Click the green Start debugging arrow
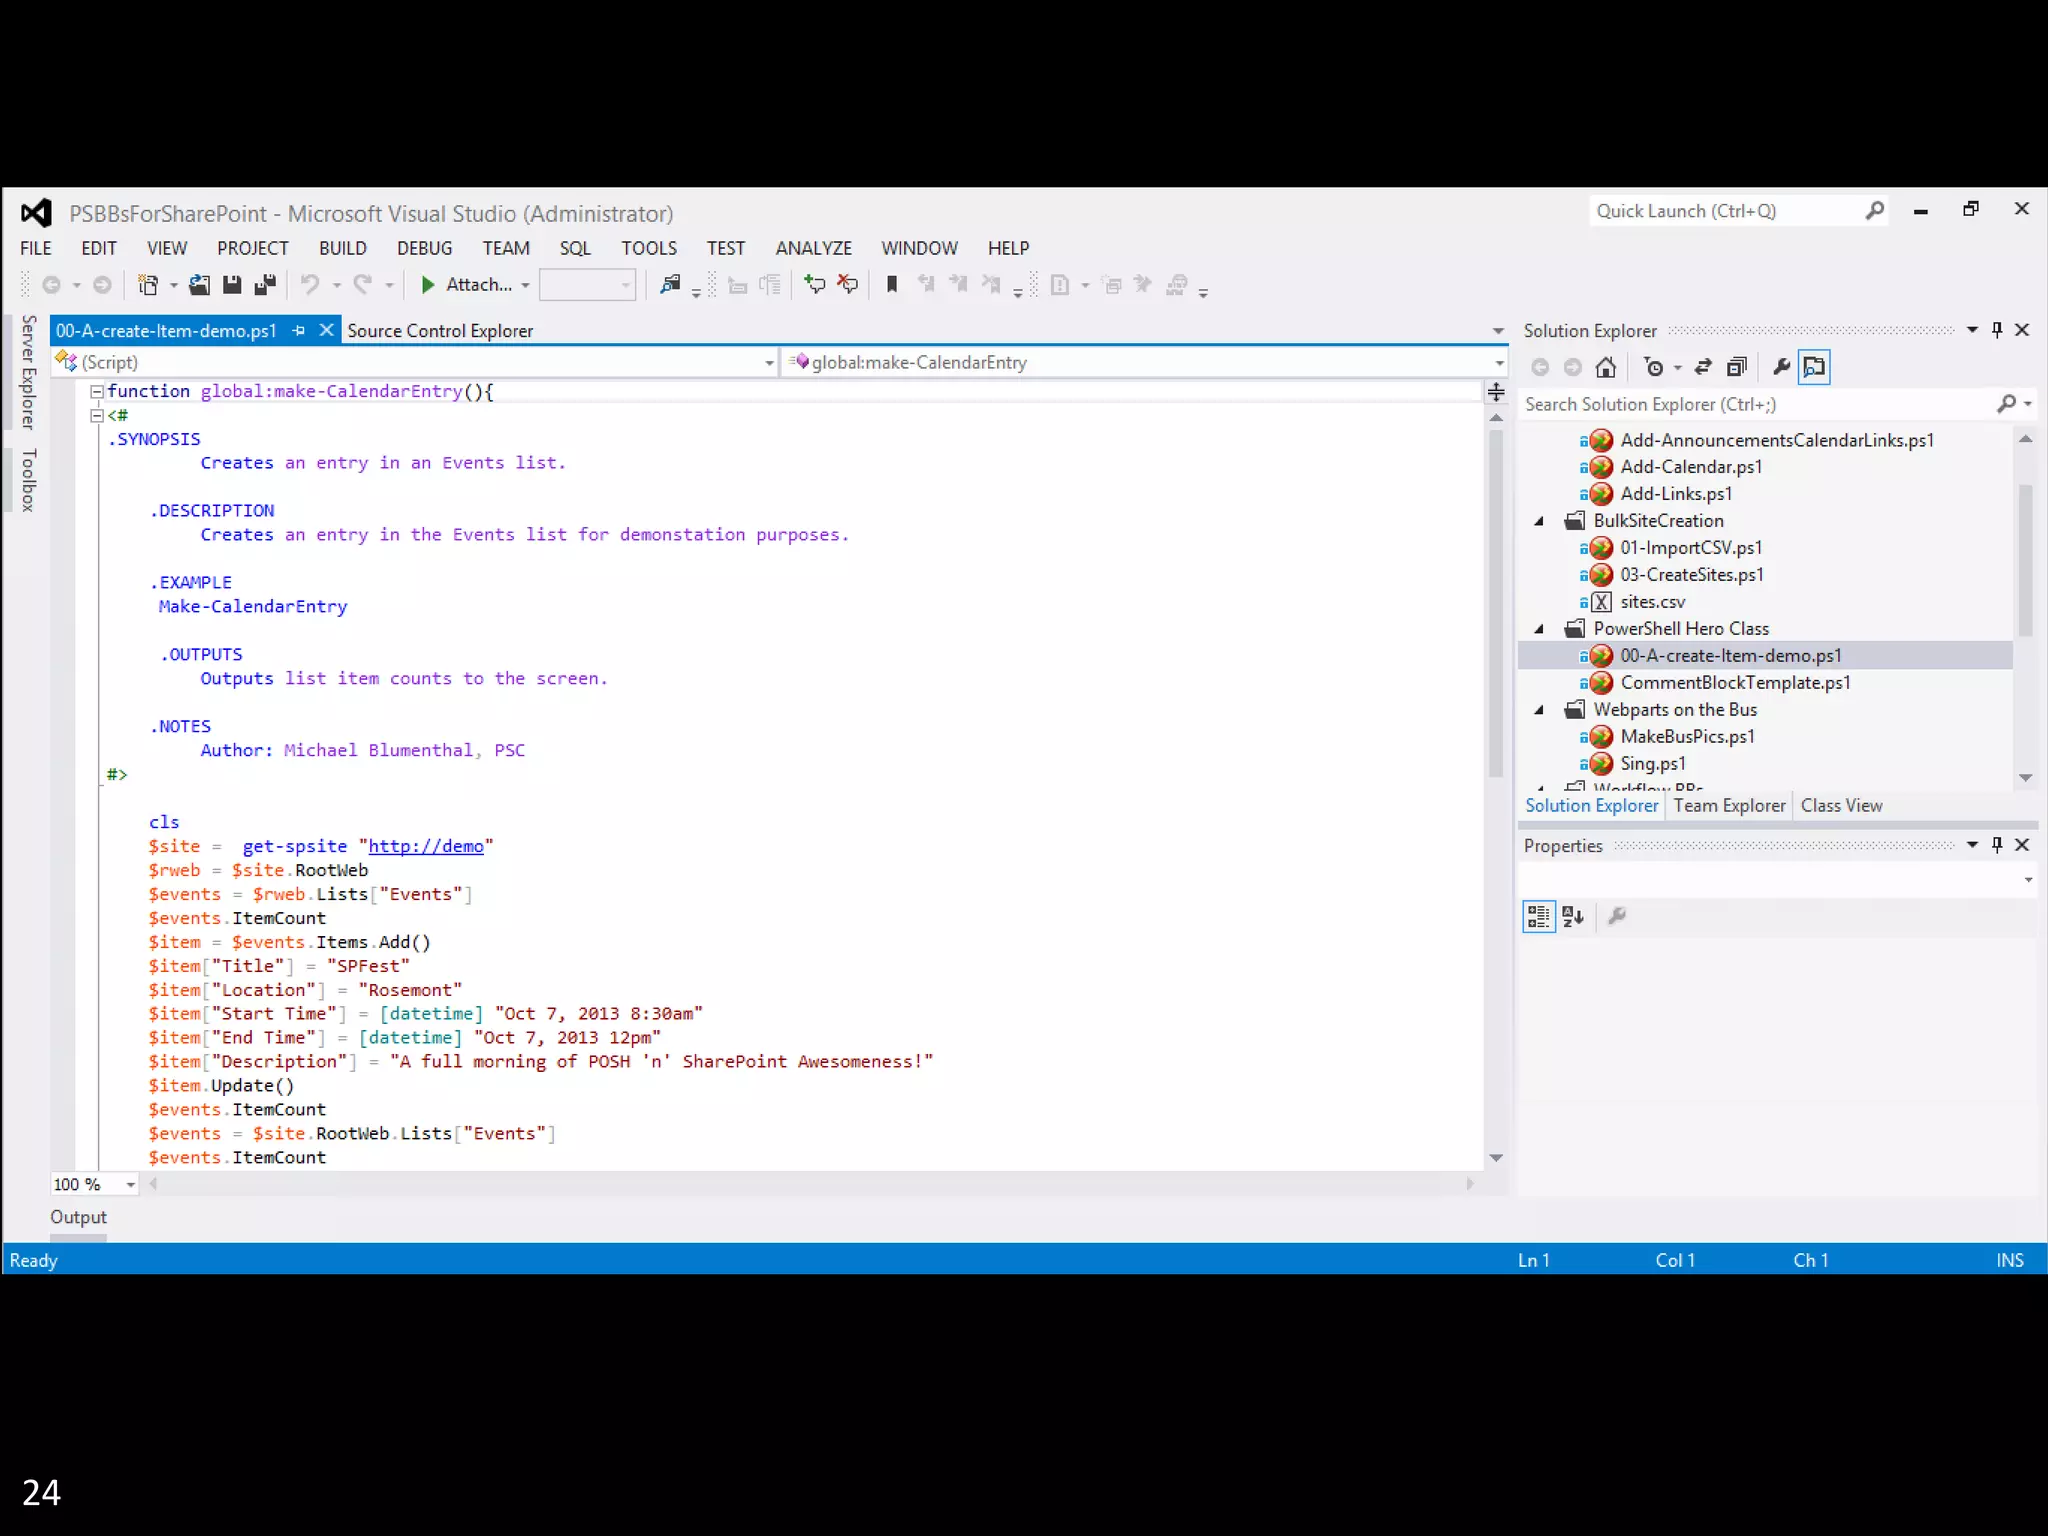This screenshot has width=2048, height=1536. [428, 285]
